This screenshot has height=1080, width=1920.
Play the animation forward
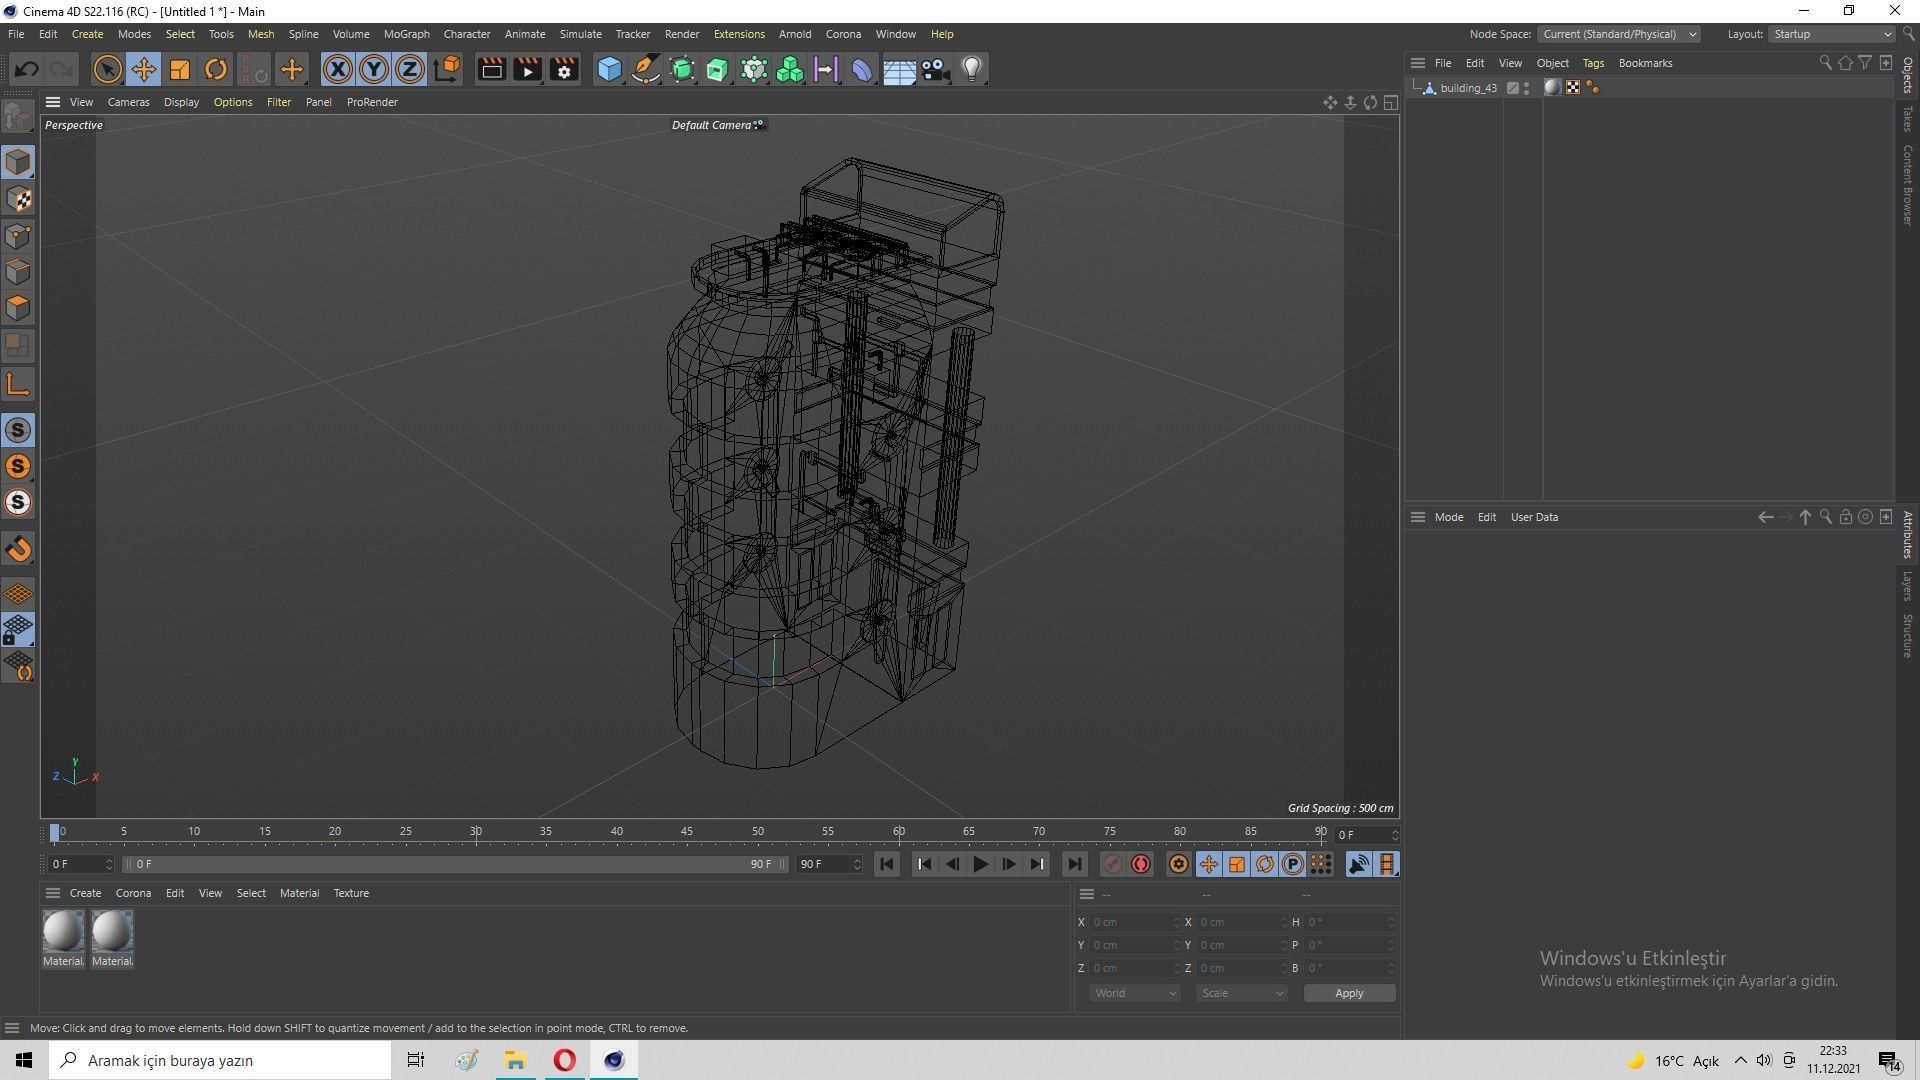coord(981,864)
